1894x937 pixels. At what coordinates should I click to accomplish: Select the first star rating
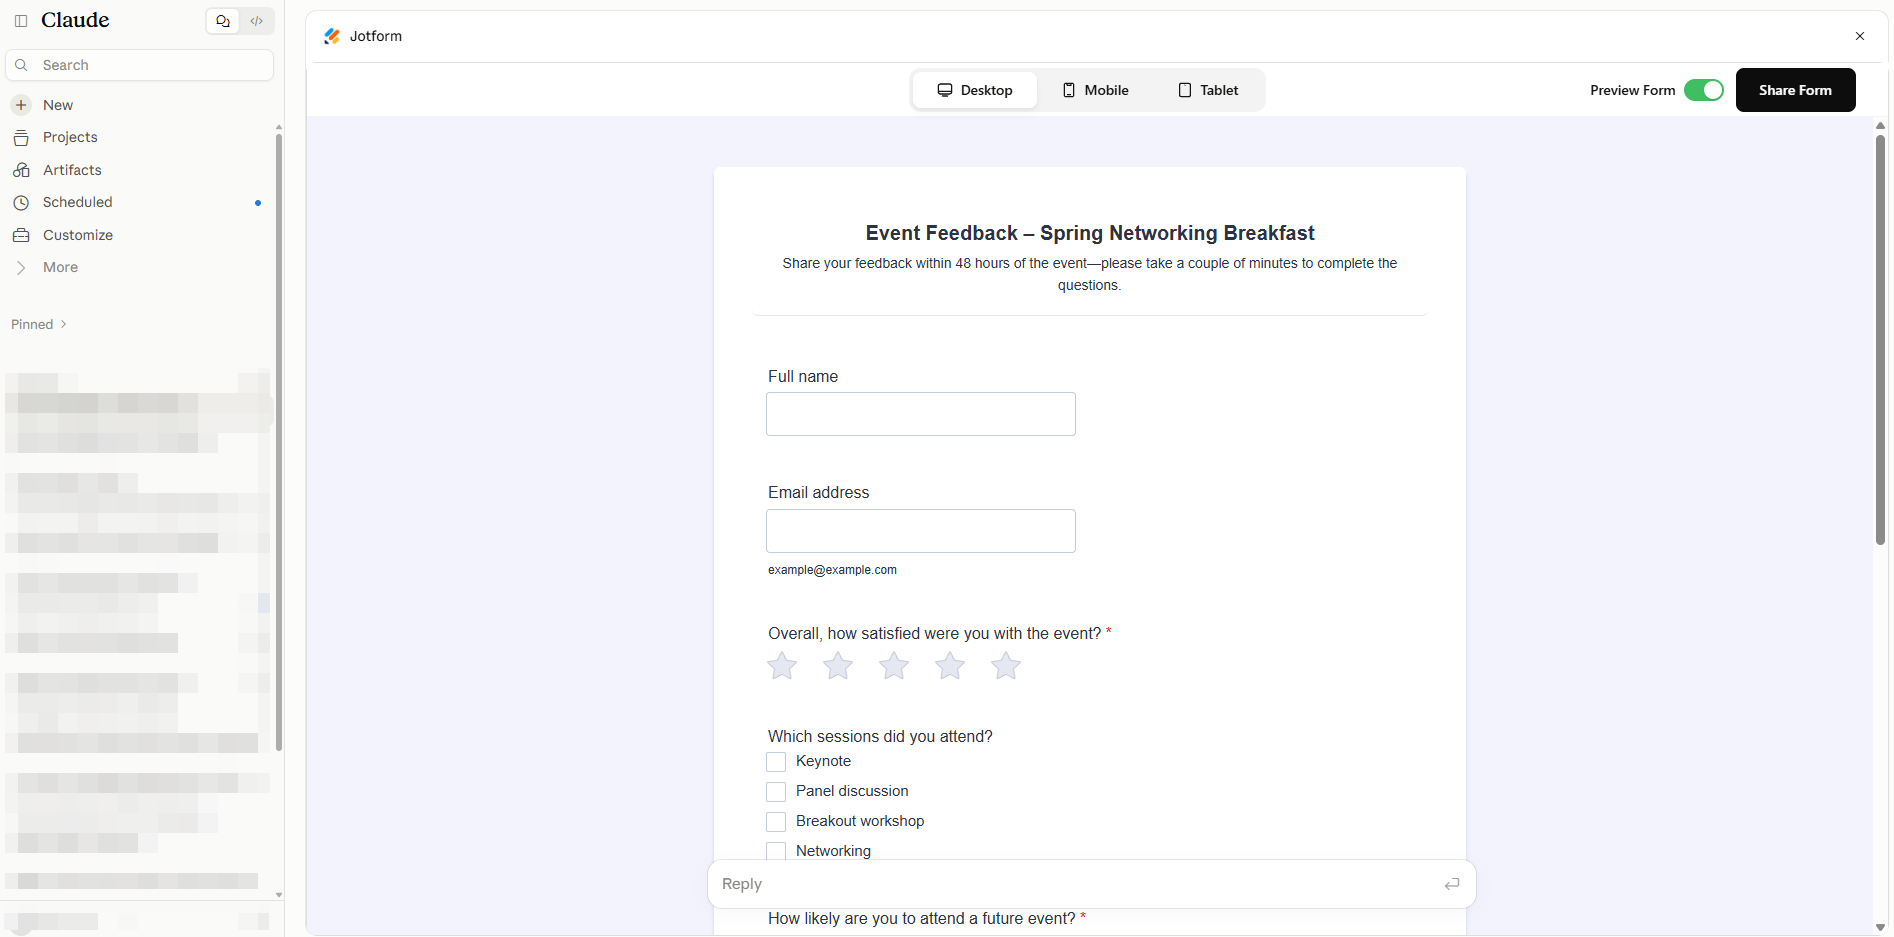(782, 666)
